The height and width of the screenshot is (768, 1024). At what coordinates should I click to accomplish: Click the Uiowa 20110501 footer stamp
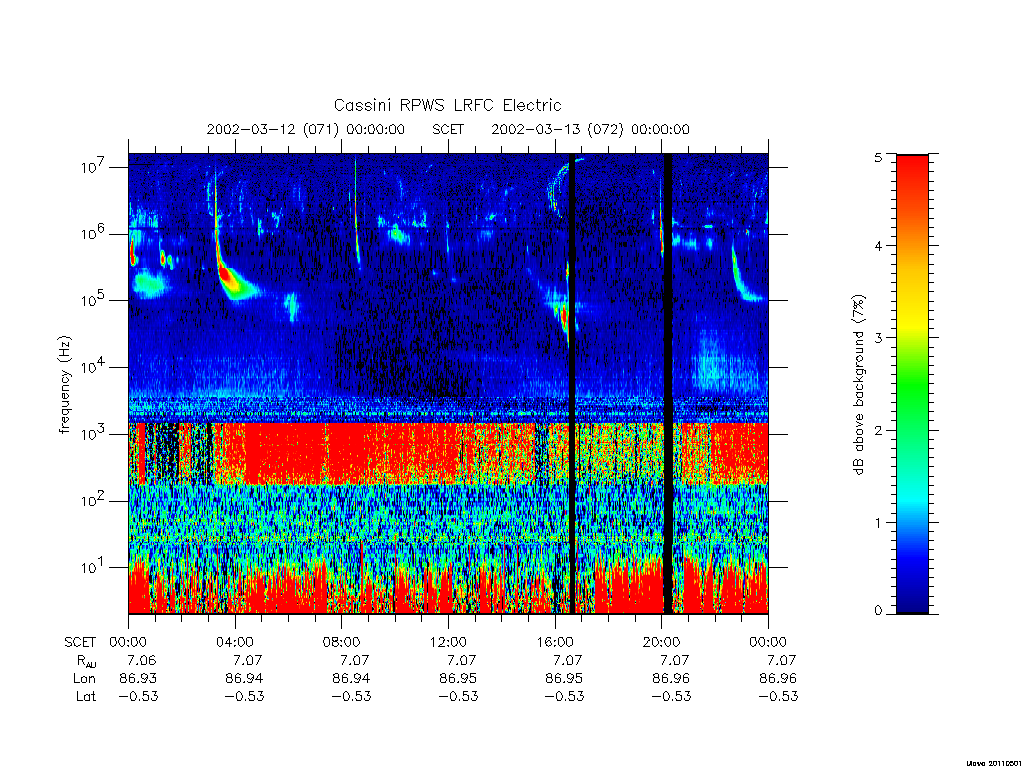994,763
